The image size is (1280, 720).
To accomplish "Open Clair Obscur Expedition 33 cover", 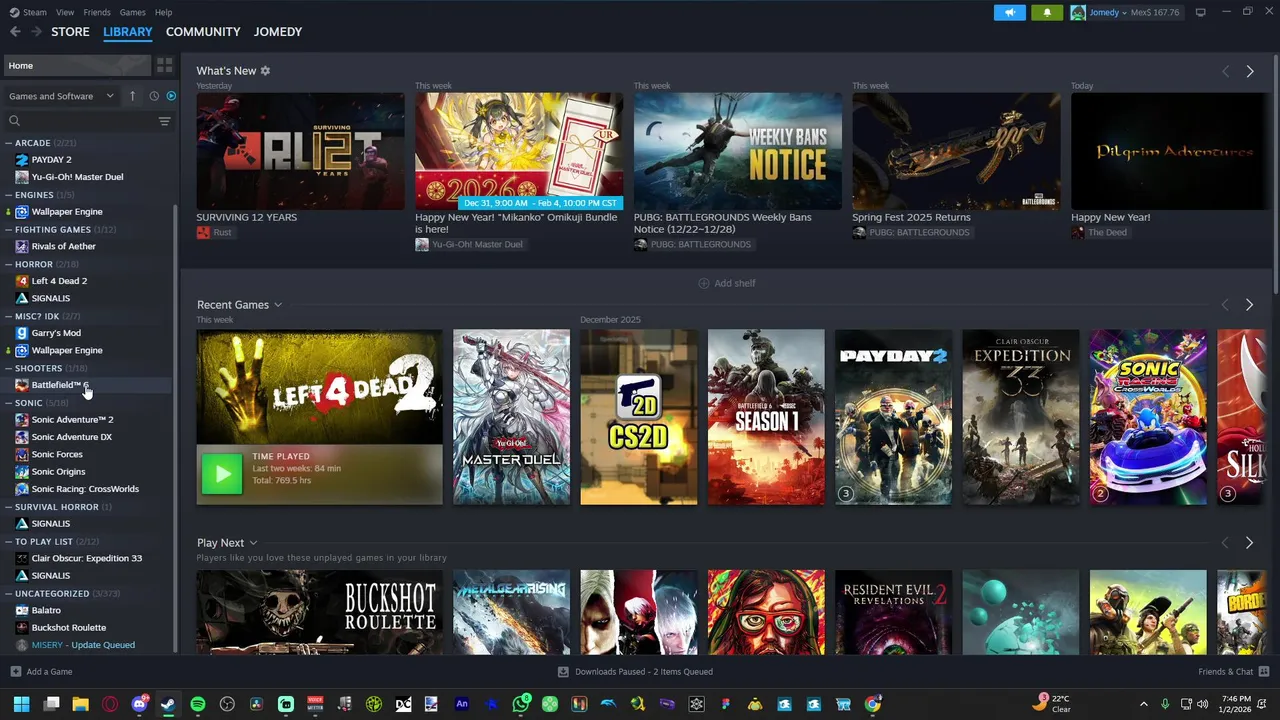I will tap(1021, 417).
